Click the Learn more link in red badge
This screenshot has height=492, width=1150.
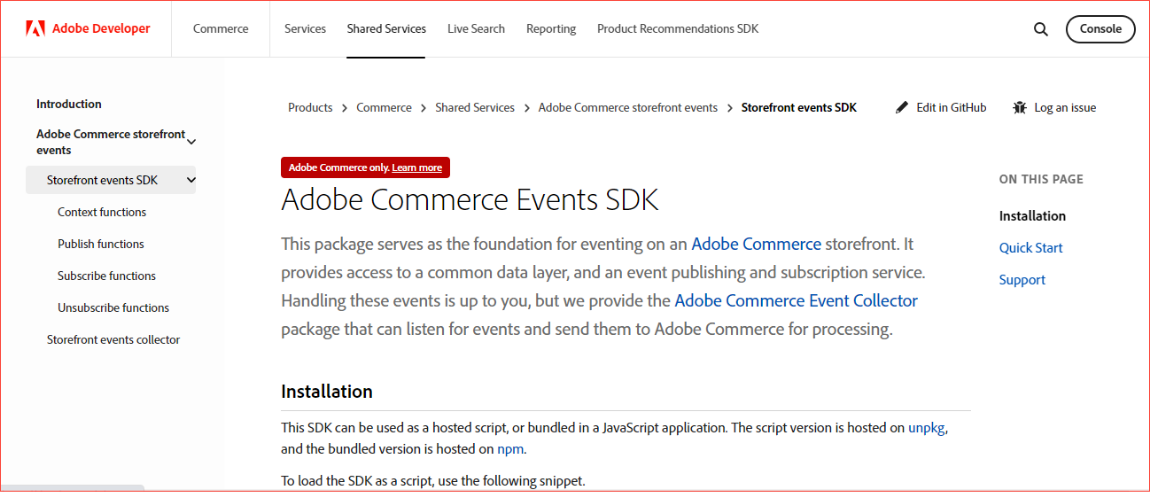point(417,168)
